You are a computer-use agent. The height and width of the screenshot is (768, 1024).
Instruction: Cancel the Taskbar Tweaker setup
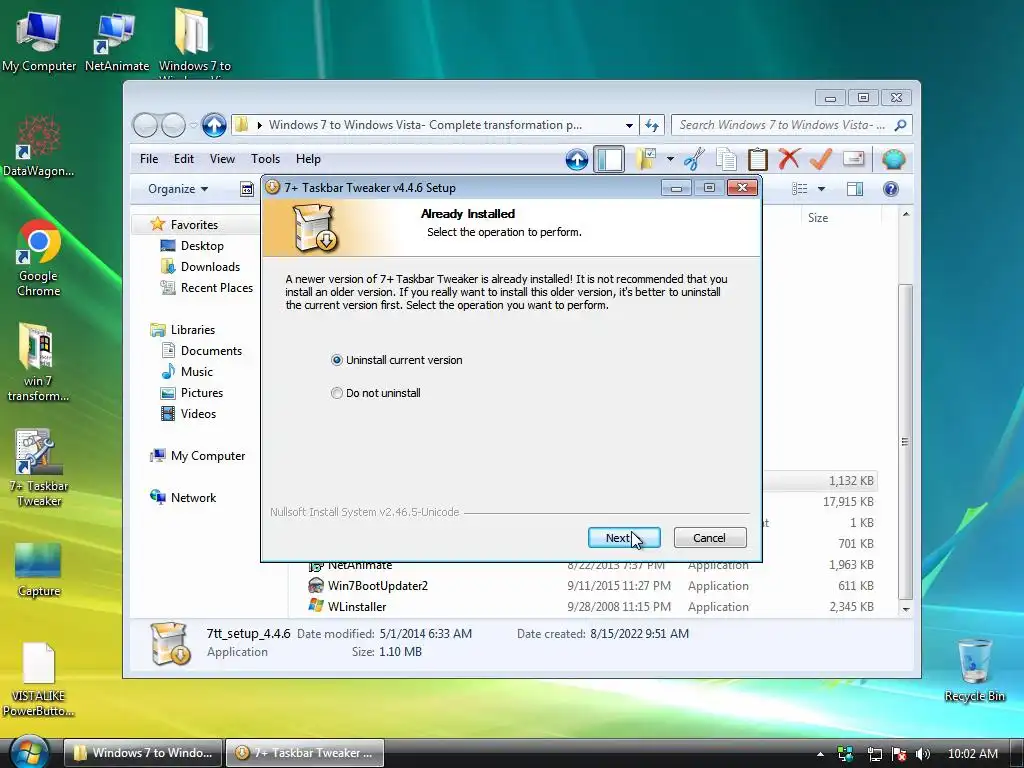[709, 537]
